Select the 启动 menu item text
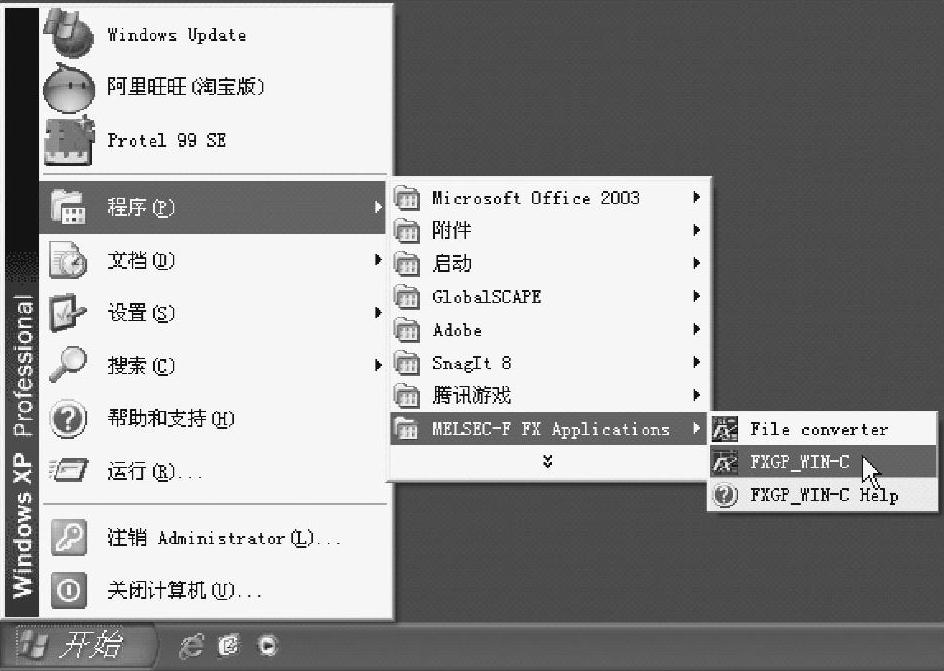 (452, 263)
